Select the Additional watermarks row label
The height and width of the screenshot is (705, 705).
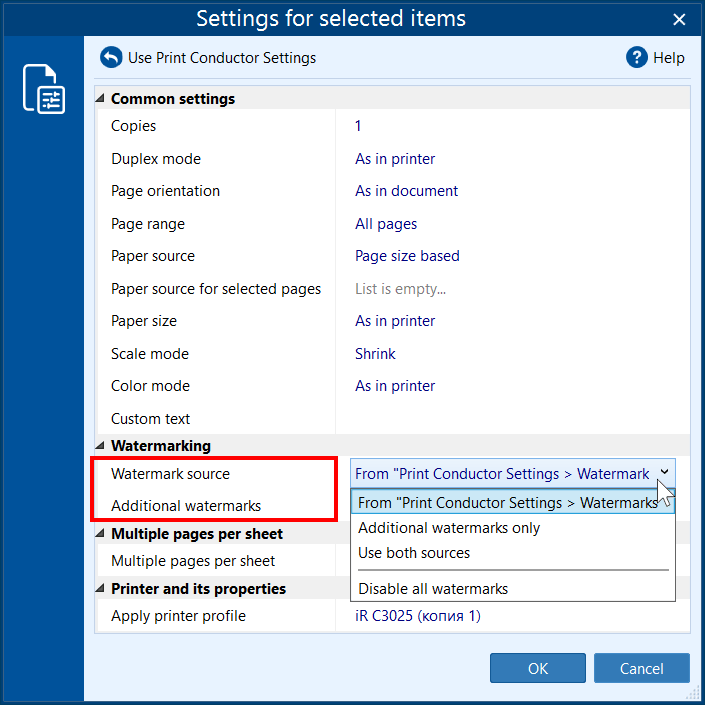coord(186,506)
